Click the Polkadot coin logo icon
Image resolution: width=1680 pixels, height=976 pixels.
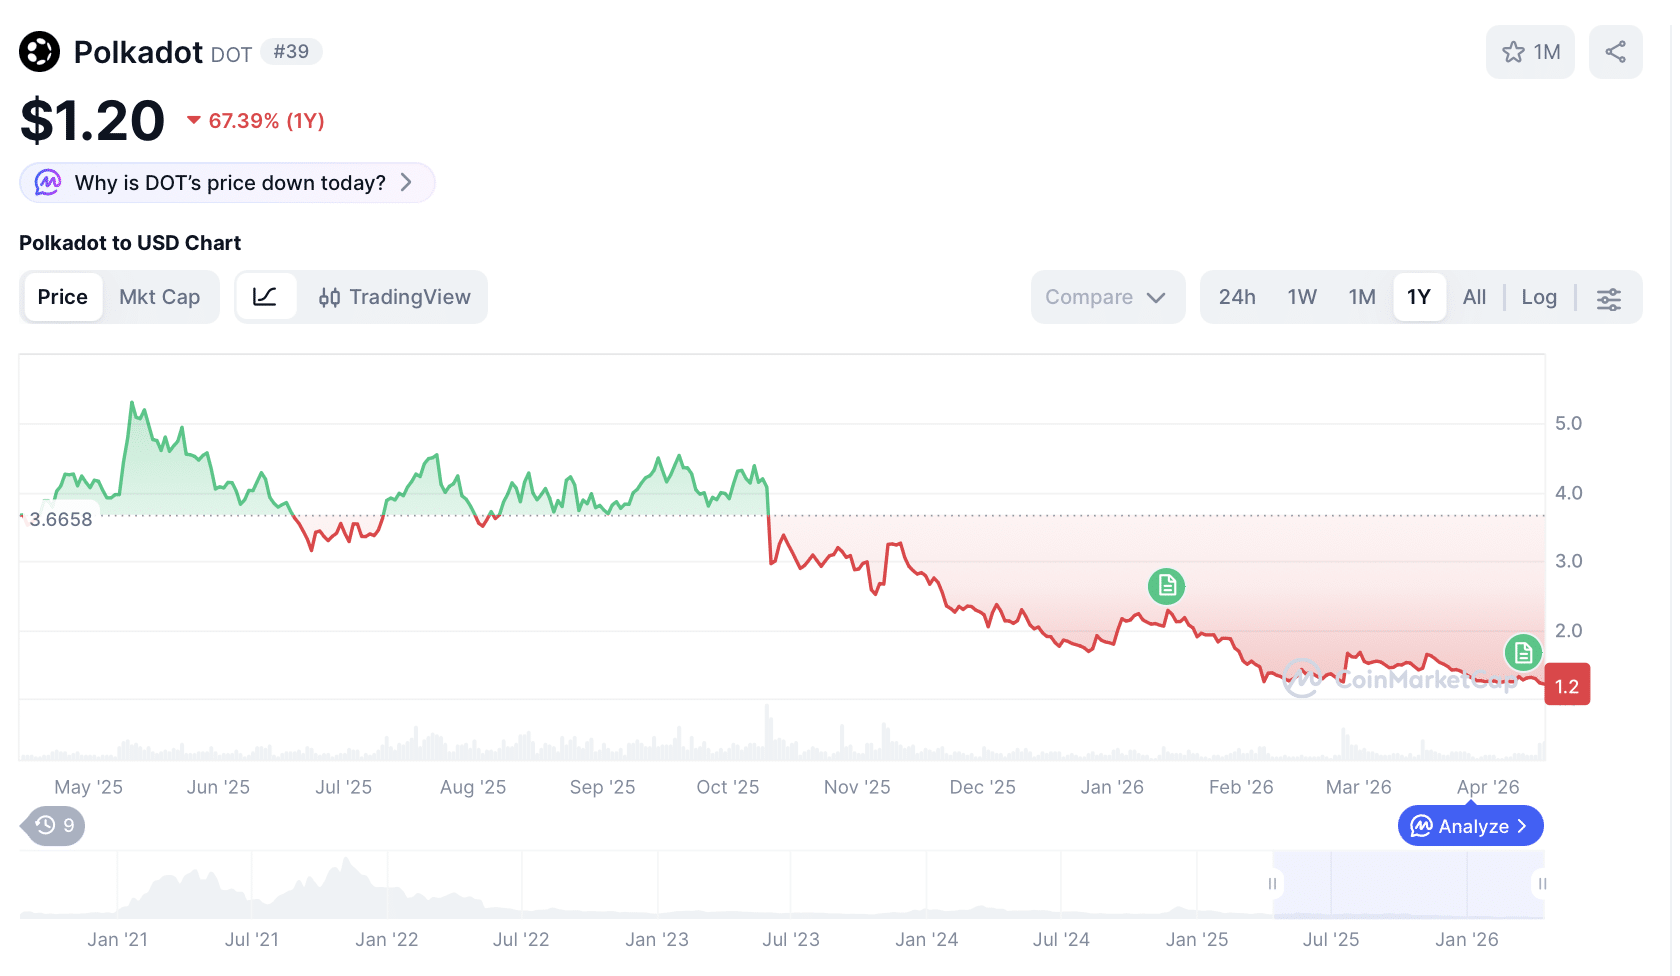click(40, 52)
